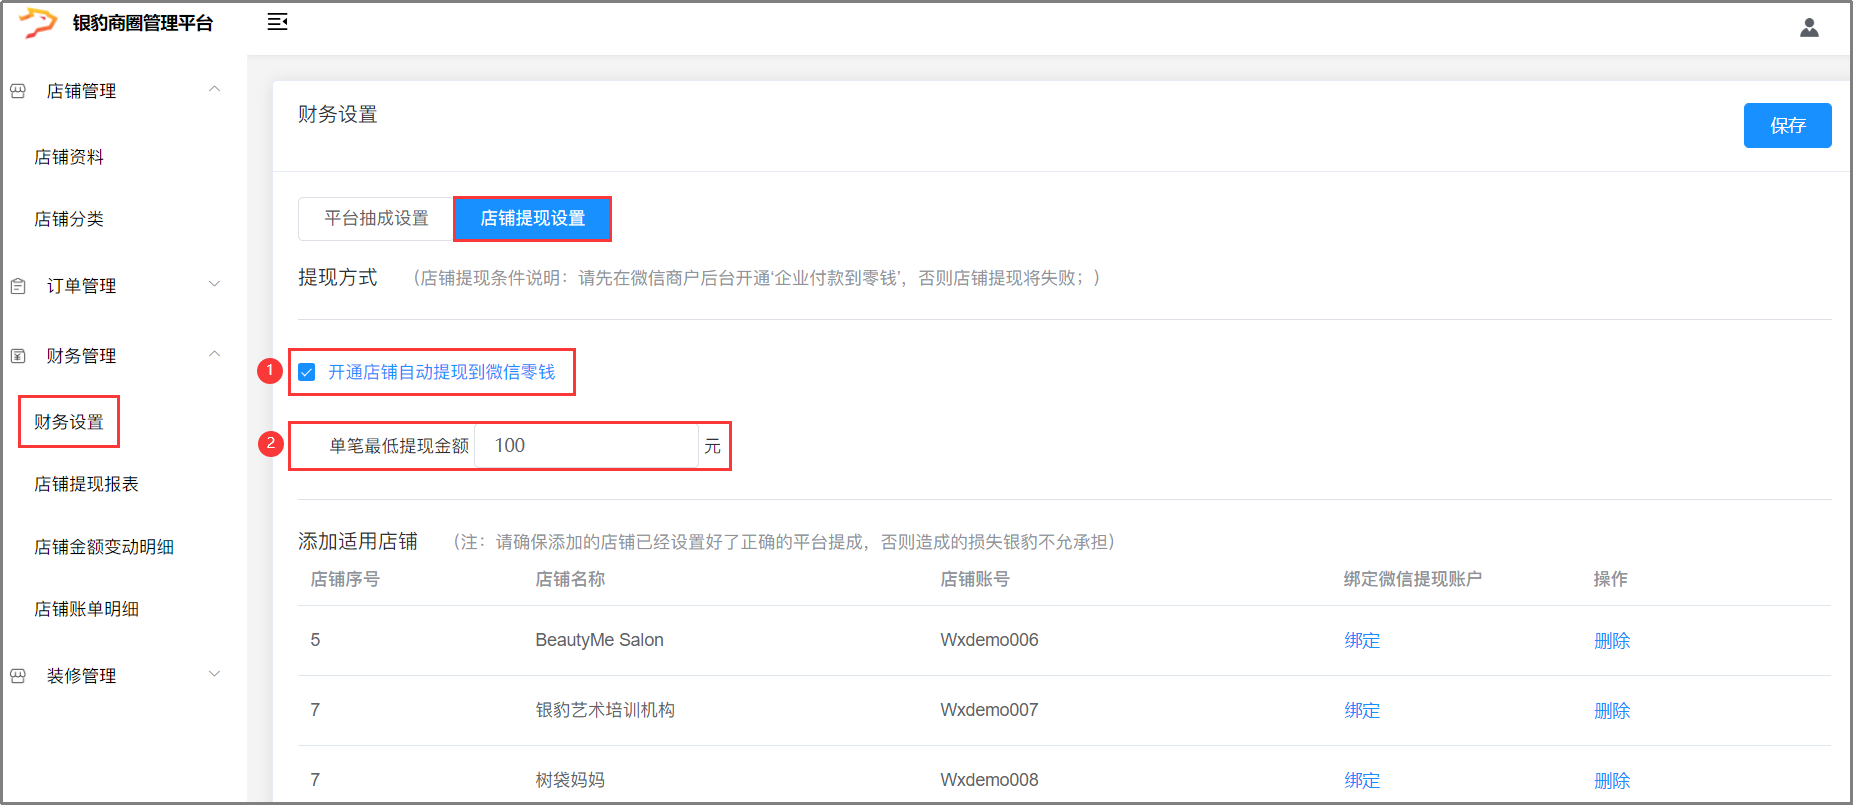Open 店铺提现报表 in the sidebar
Screen dimensions: 1854x807
[86, 484]
